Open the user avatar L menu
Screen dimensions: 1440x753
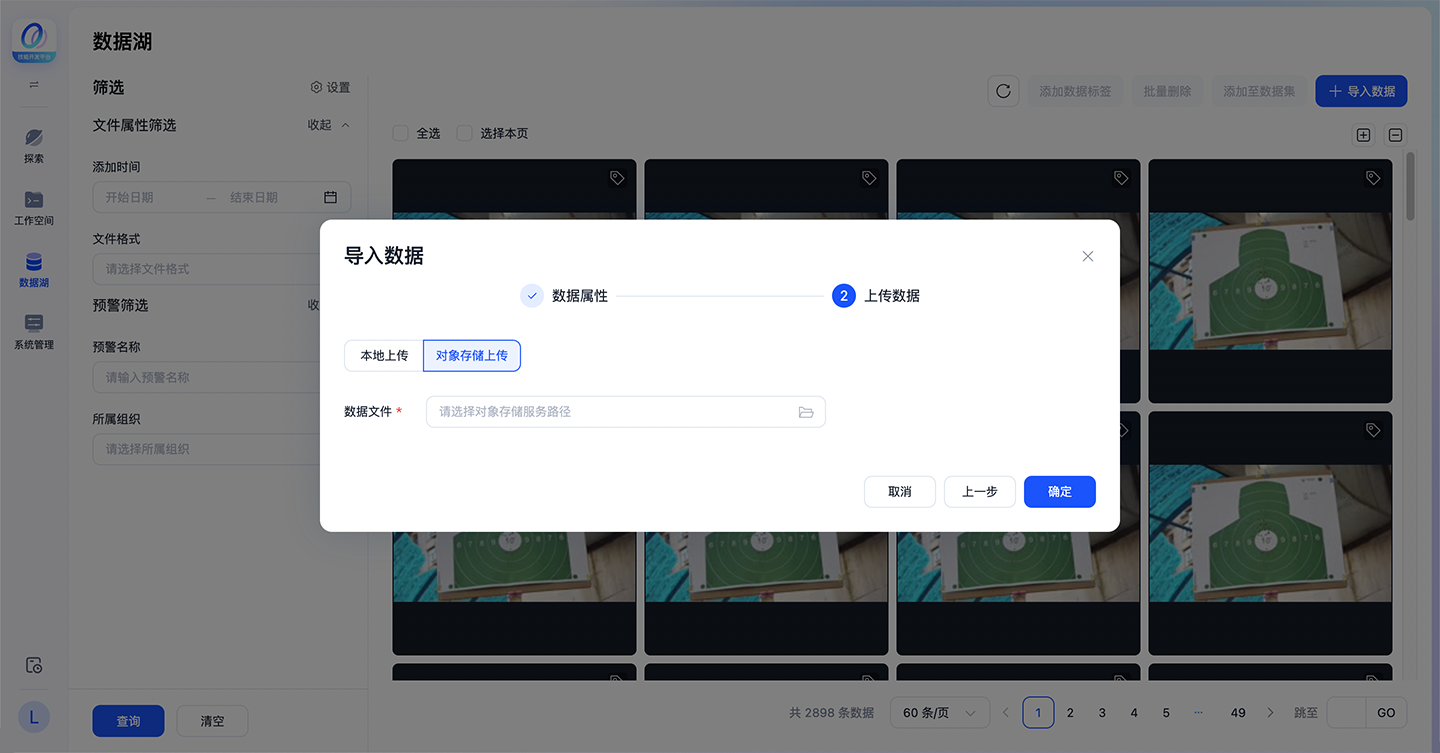click(x=34, y=716)
